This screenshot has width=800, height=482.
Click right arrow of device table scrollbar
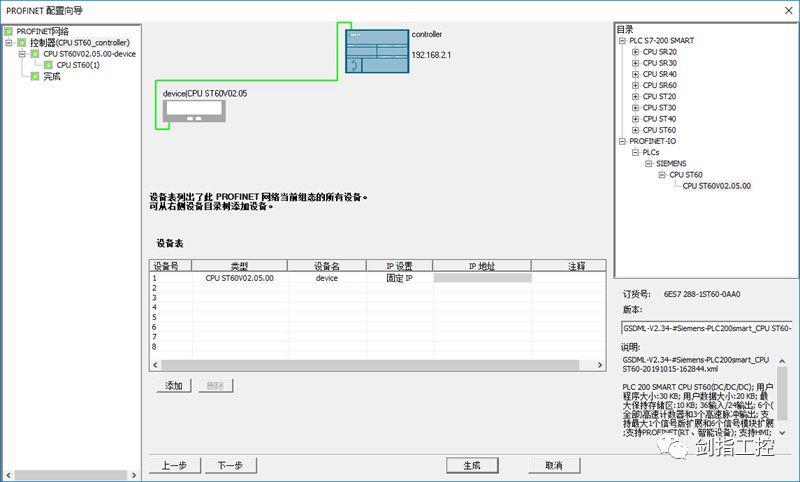point(600,365)
